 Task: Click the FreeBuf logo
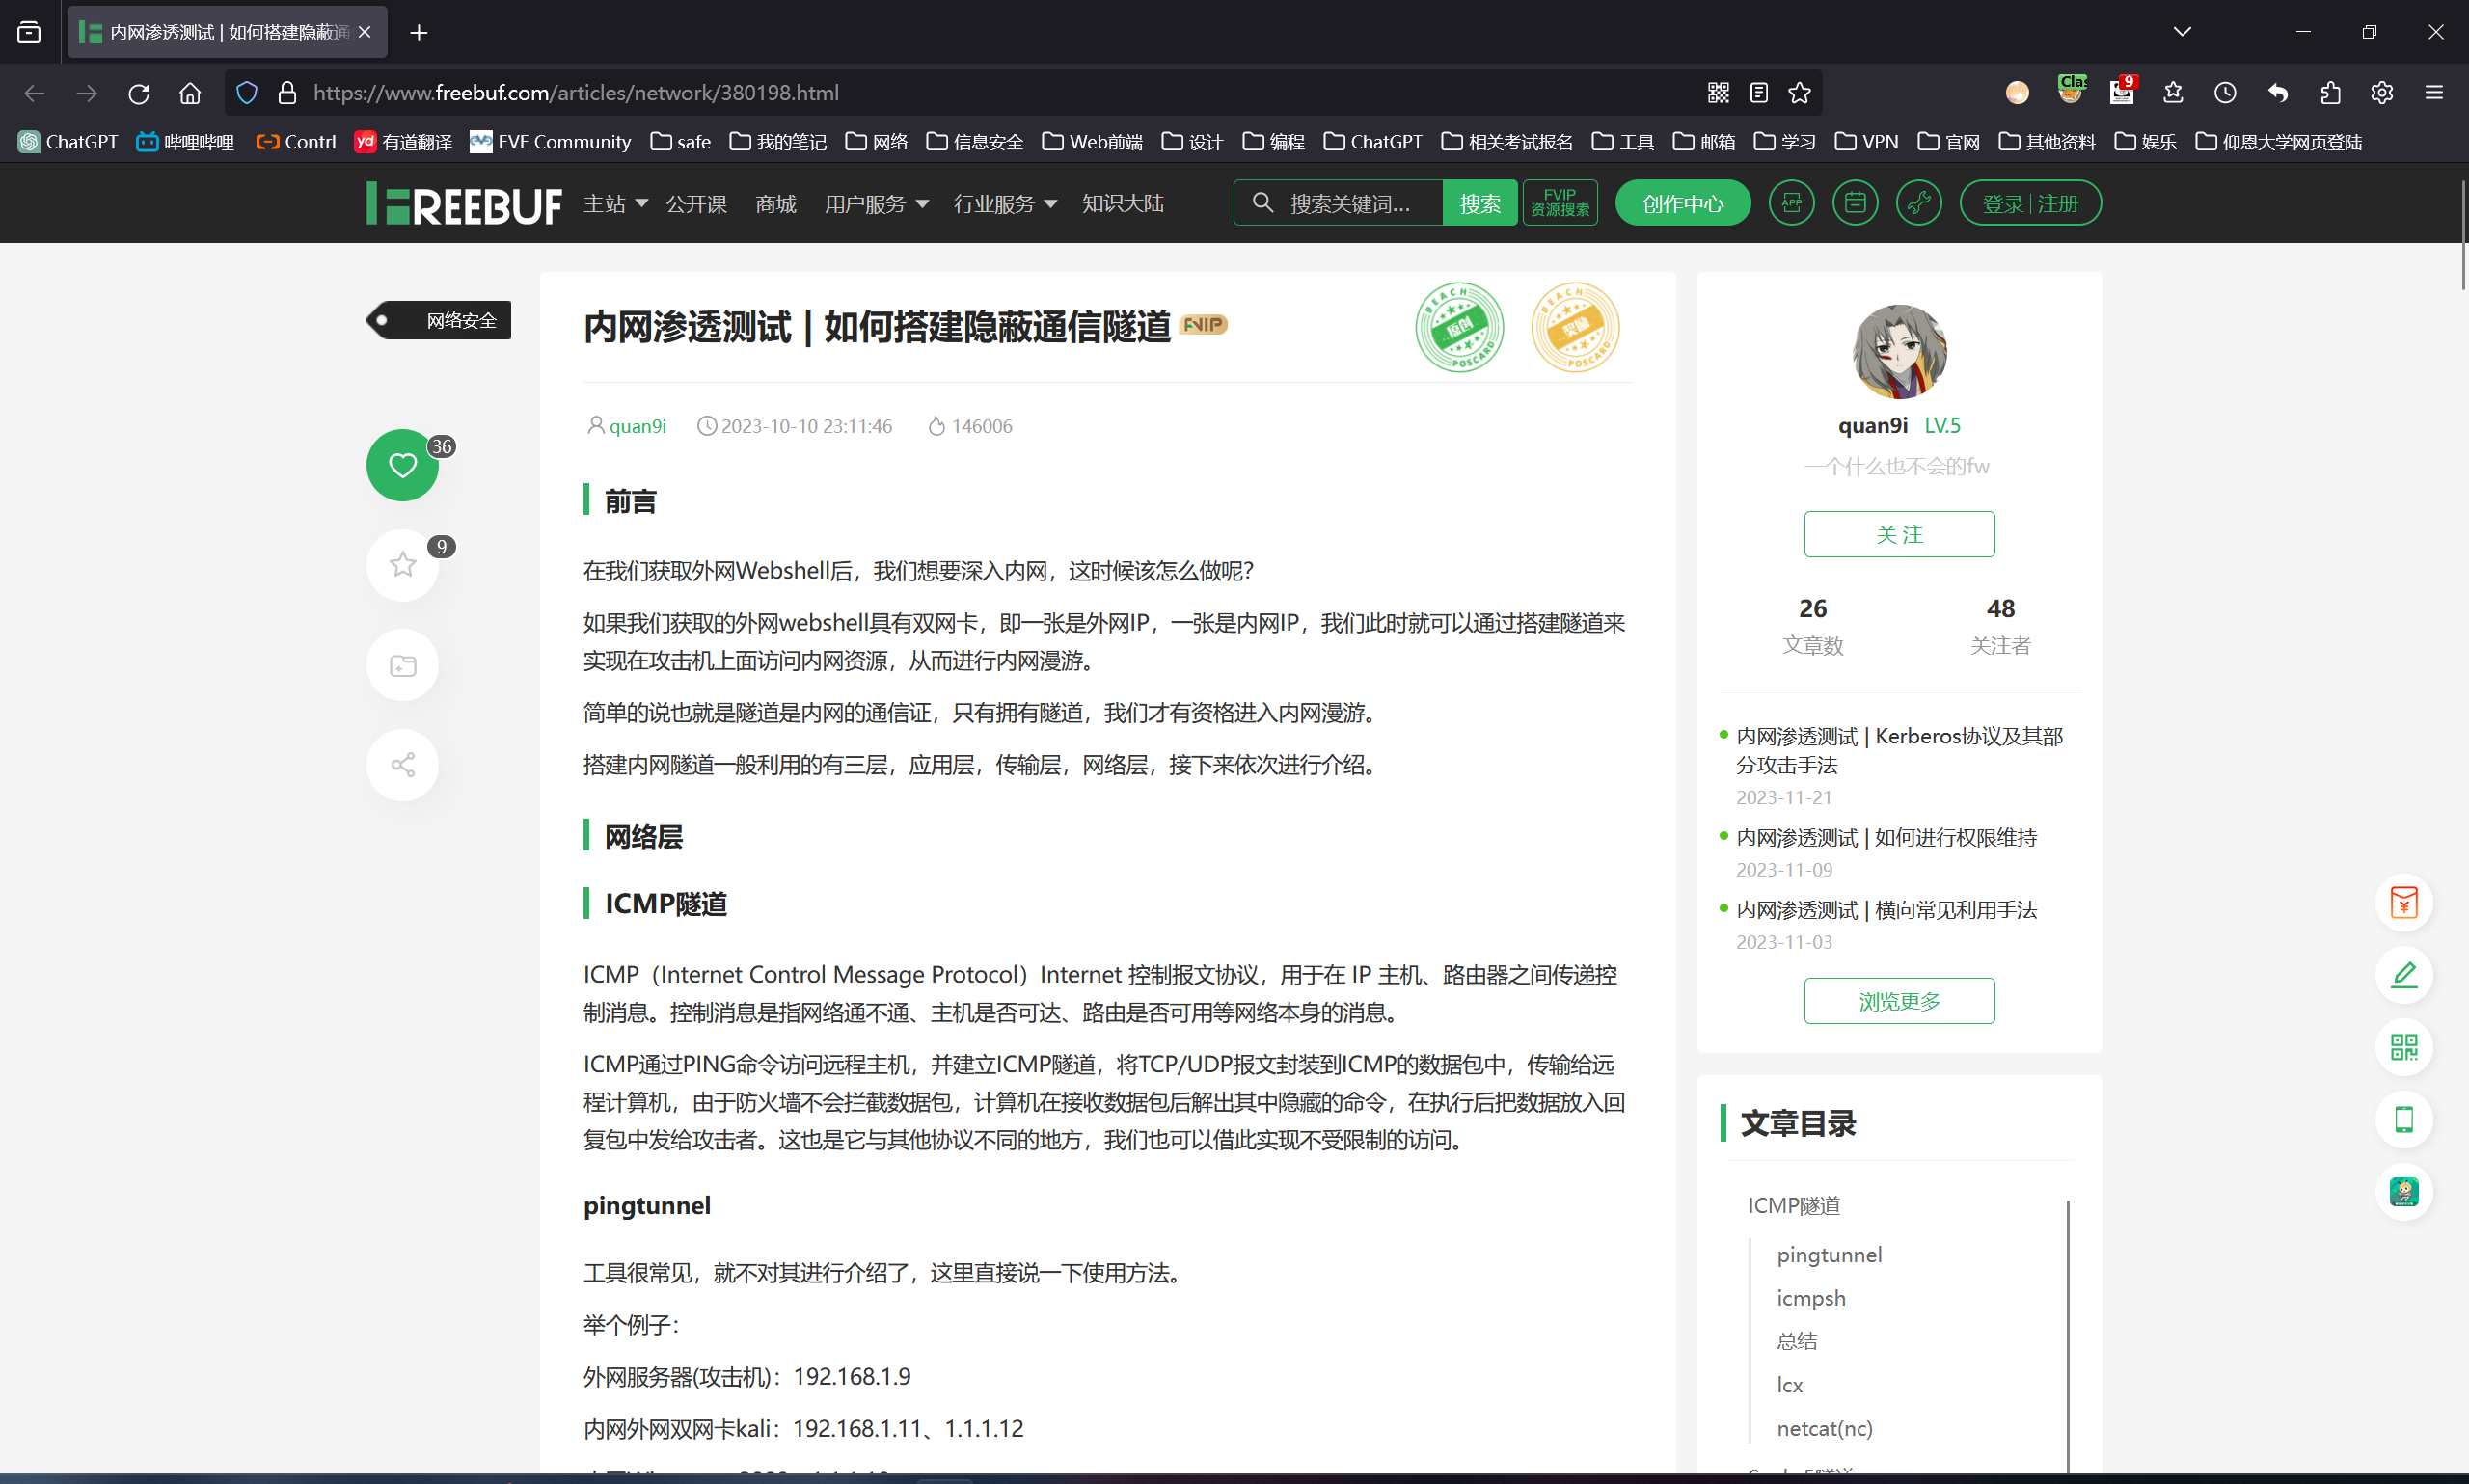click(464, 204)
